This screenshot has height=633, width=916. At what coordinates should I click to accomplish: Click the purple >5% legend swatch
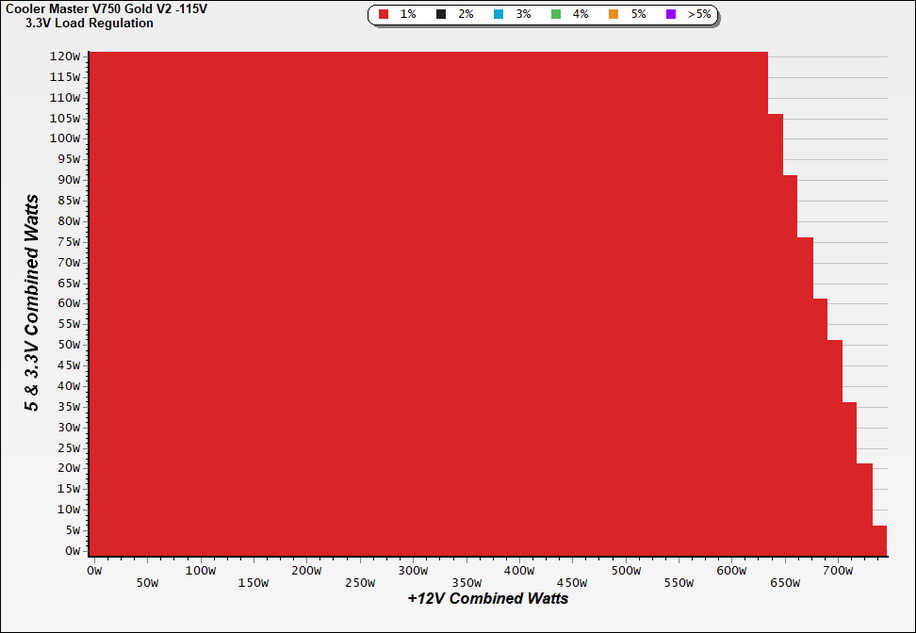point(671,15)
